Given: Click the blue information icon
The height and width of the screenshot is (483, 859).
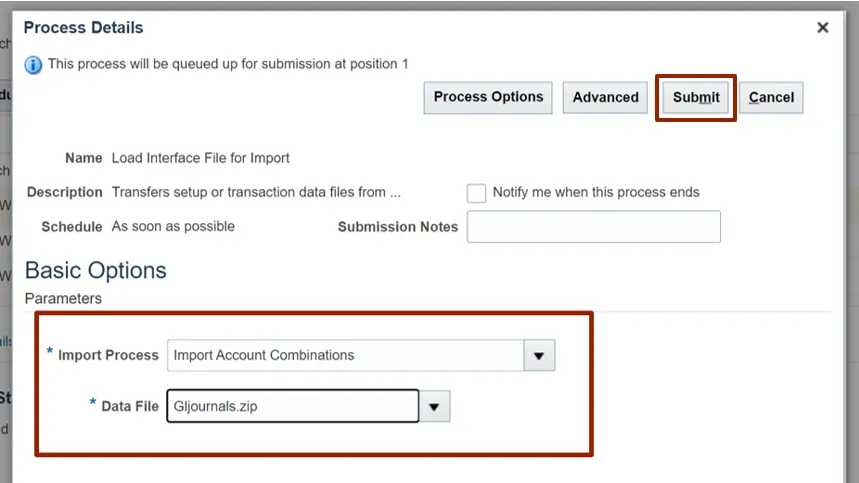Looking at the screenshot, I should point(33,64).
